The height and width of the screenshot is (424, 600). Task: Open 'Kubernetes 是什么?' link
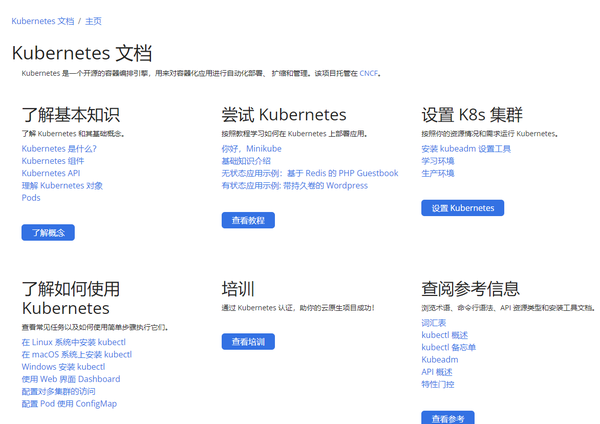[x=59, y=148]
